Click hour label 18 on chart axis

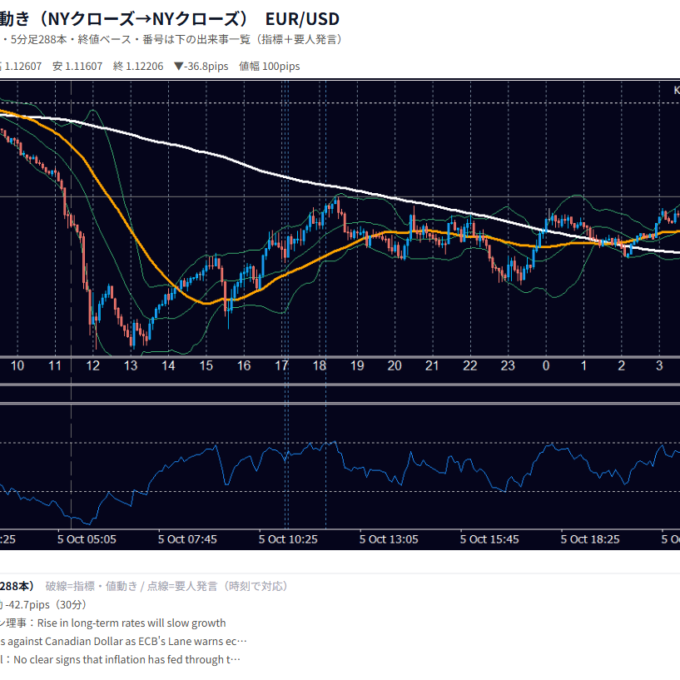(319, 366)
